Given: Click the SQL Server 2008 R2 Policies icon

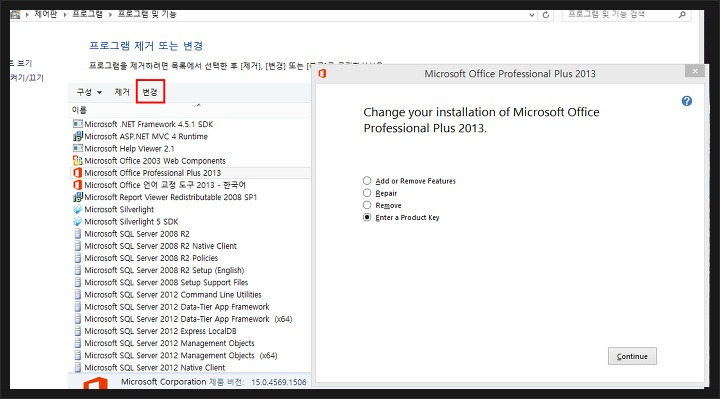Looking at the screenshot, I should tap(78, 258).
